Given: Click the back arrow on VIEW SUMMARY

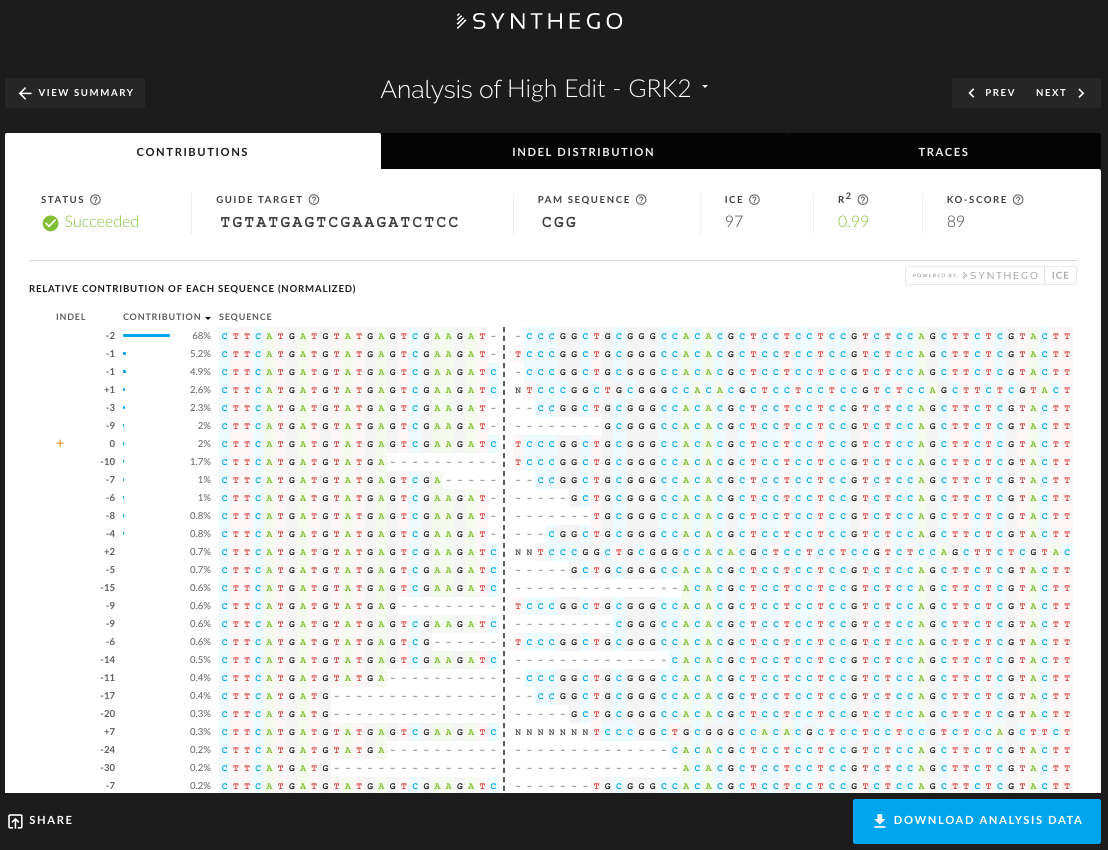Looking at the screenshot, I should pyautogui.click(x=25, y=92).
